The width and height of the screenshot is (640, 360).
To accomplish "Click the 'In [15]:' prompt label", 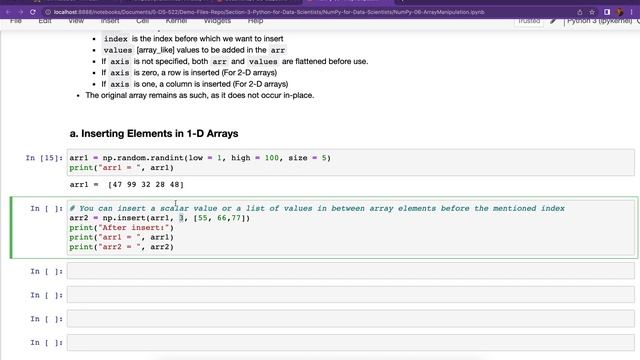I will coord(44,158).
